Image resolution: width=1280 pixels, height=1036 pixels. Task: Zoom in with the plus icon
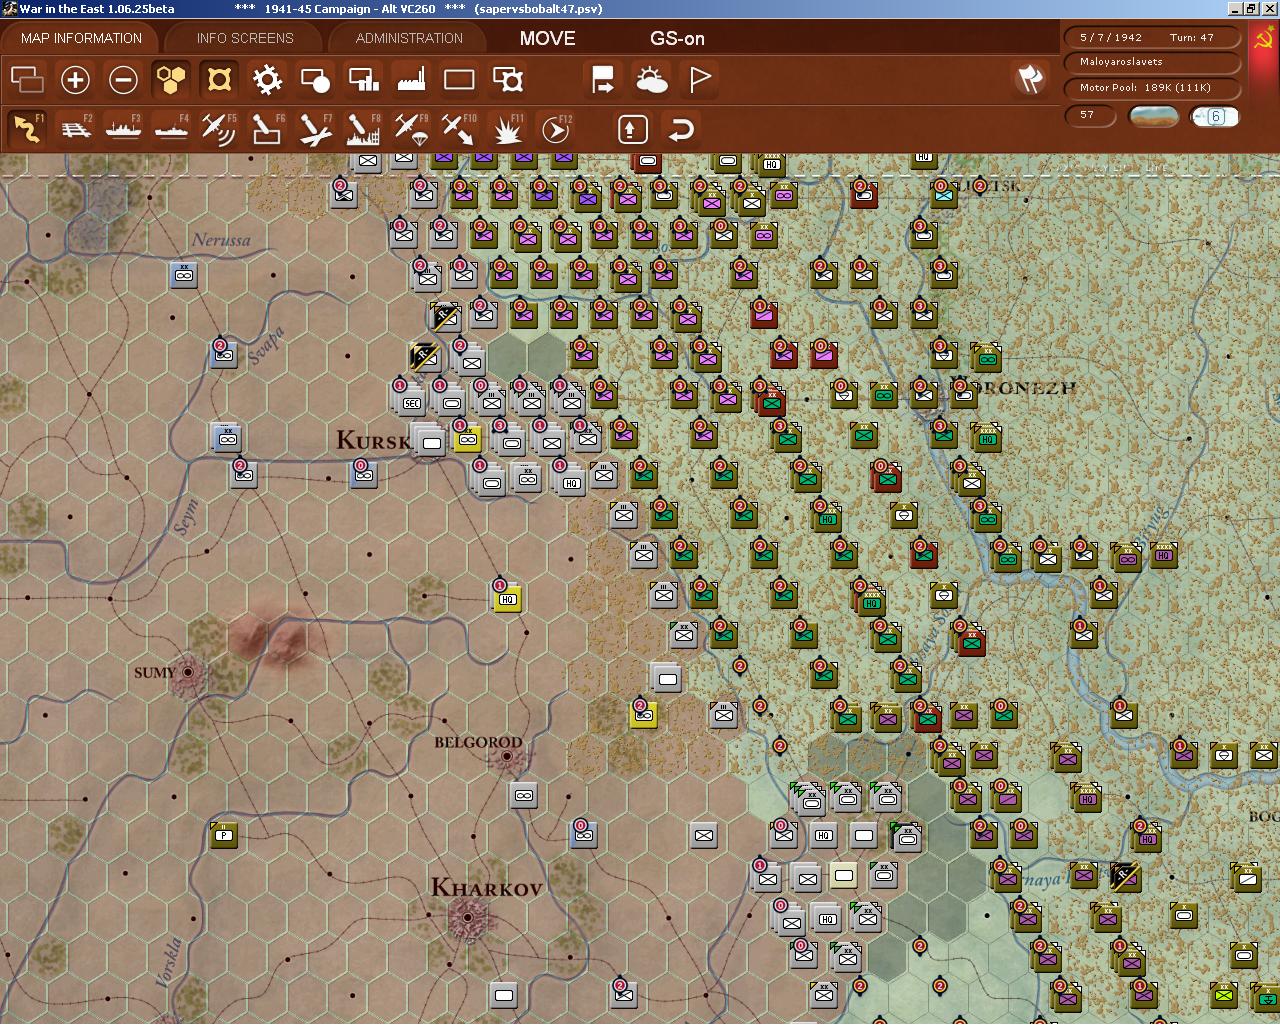(75, 79)
